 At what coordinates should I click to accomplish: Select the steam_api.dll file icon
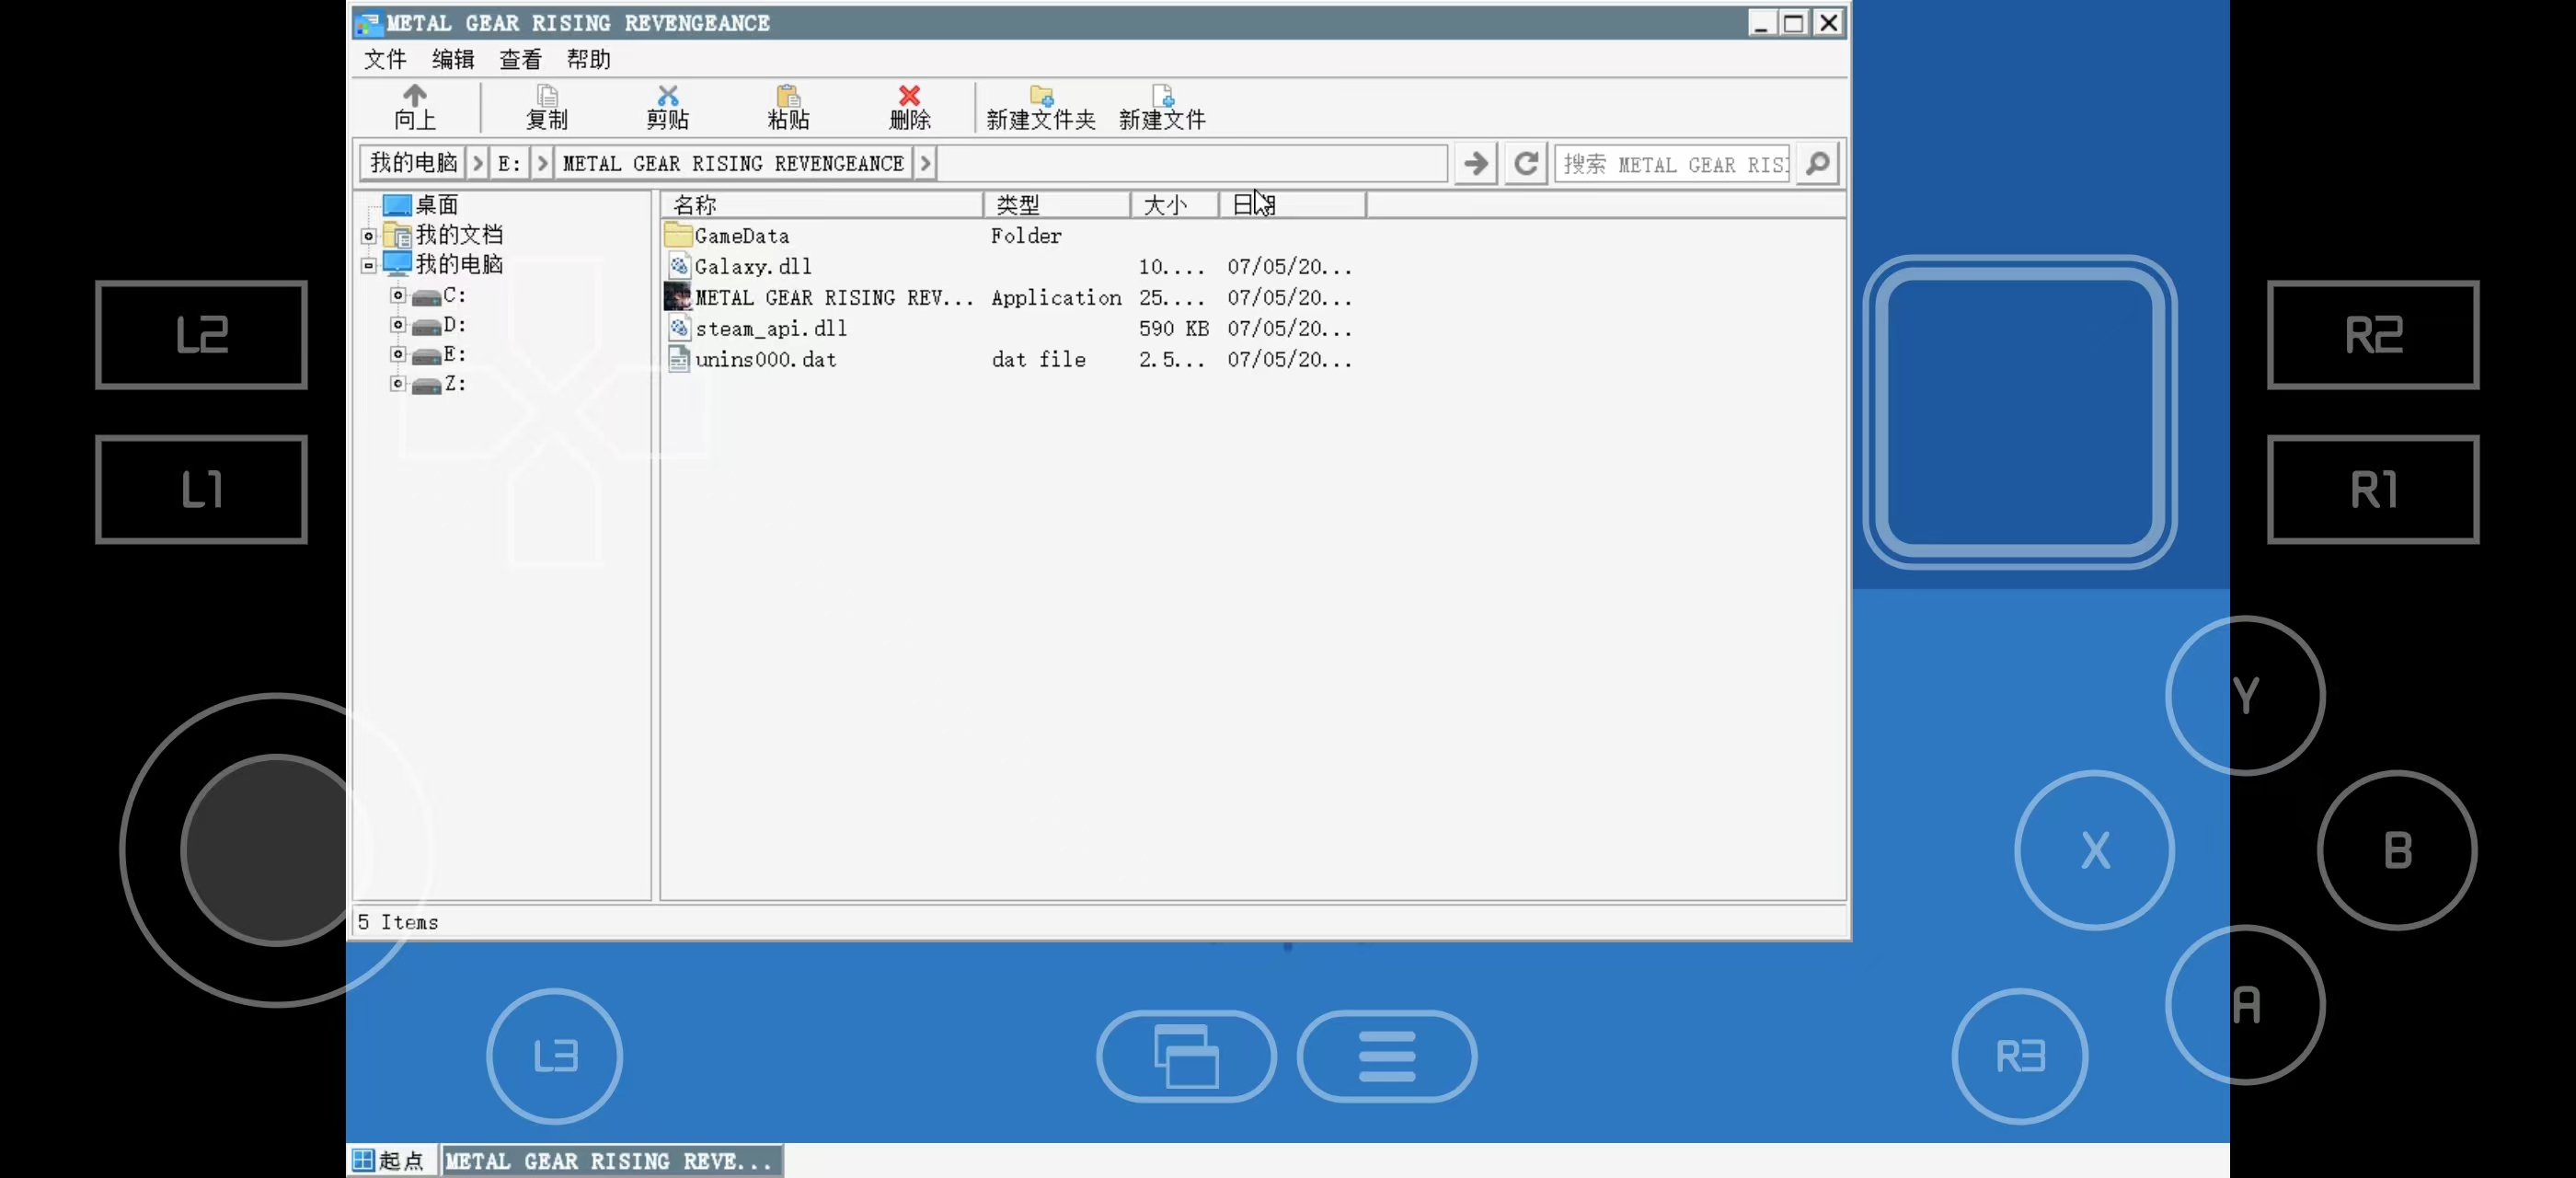tap(679, 328)
